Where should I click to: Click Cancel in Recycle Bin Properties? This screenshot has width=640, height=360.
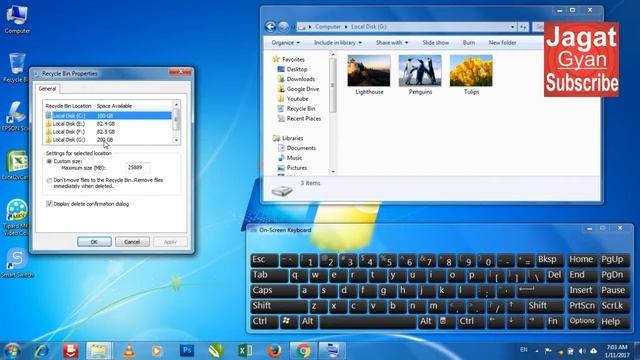tap(132, 242)
